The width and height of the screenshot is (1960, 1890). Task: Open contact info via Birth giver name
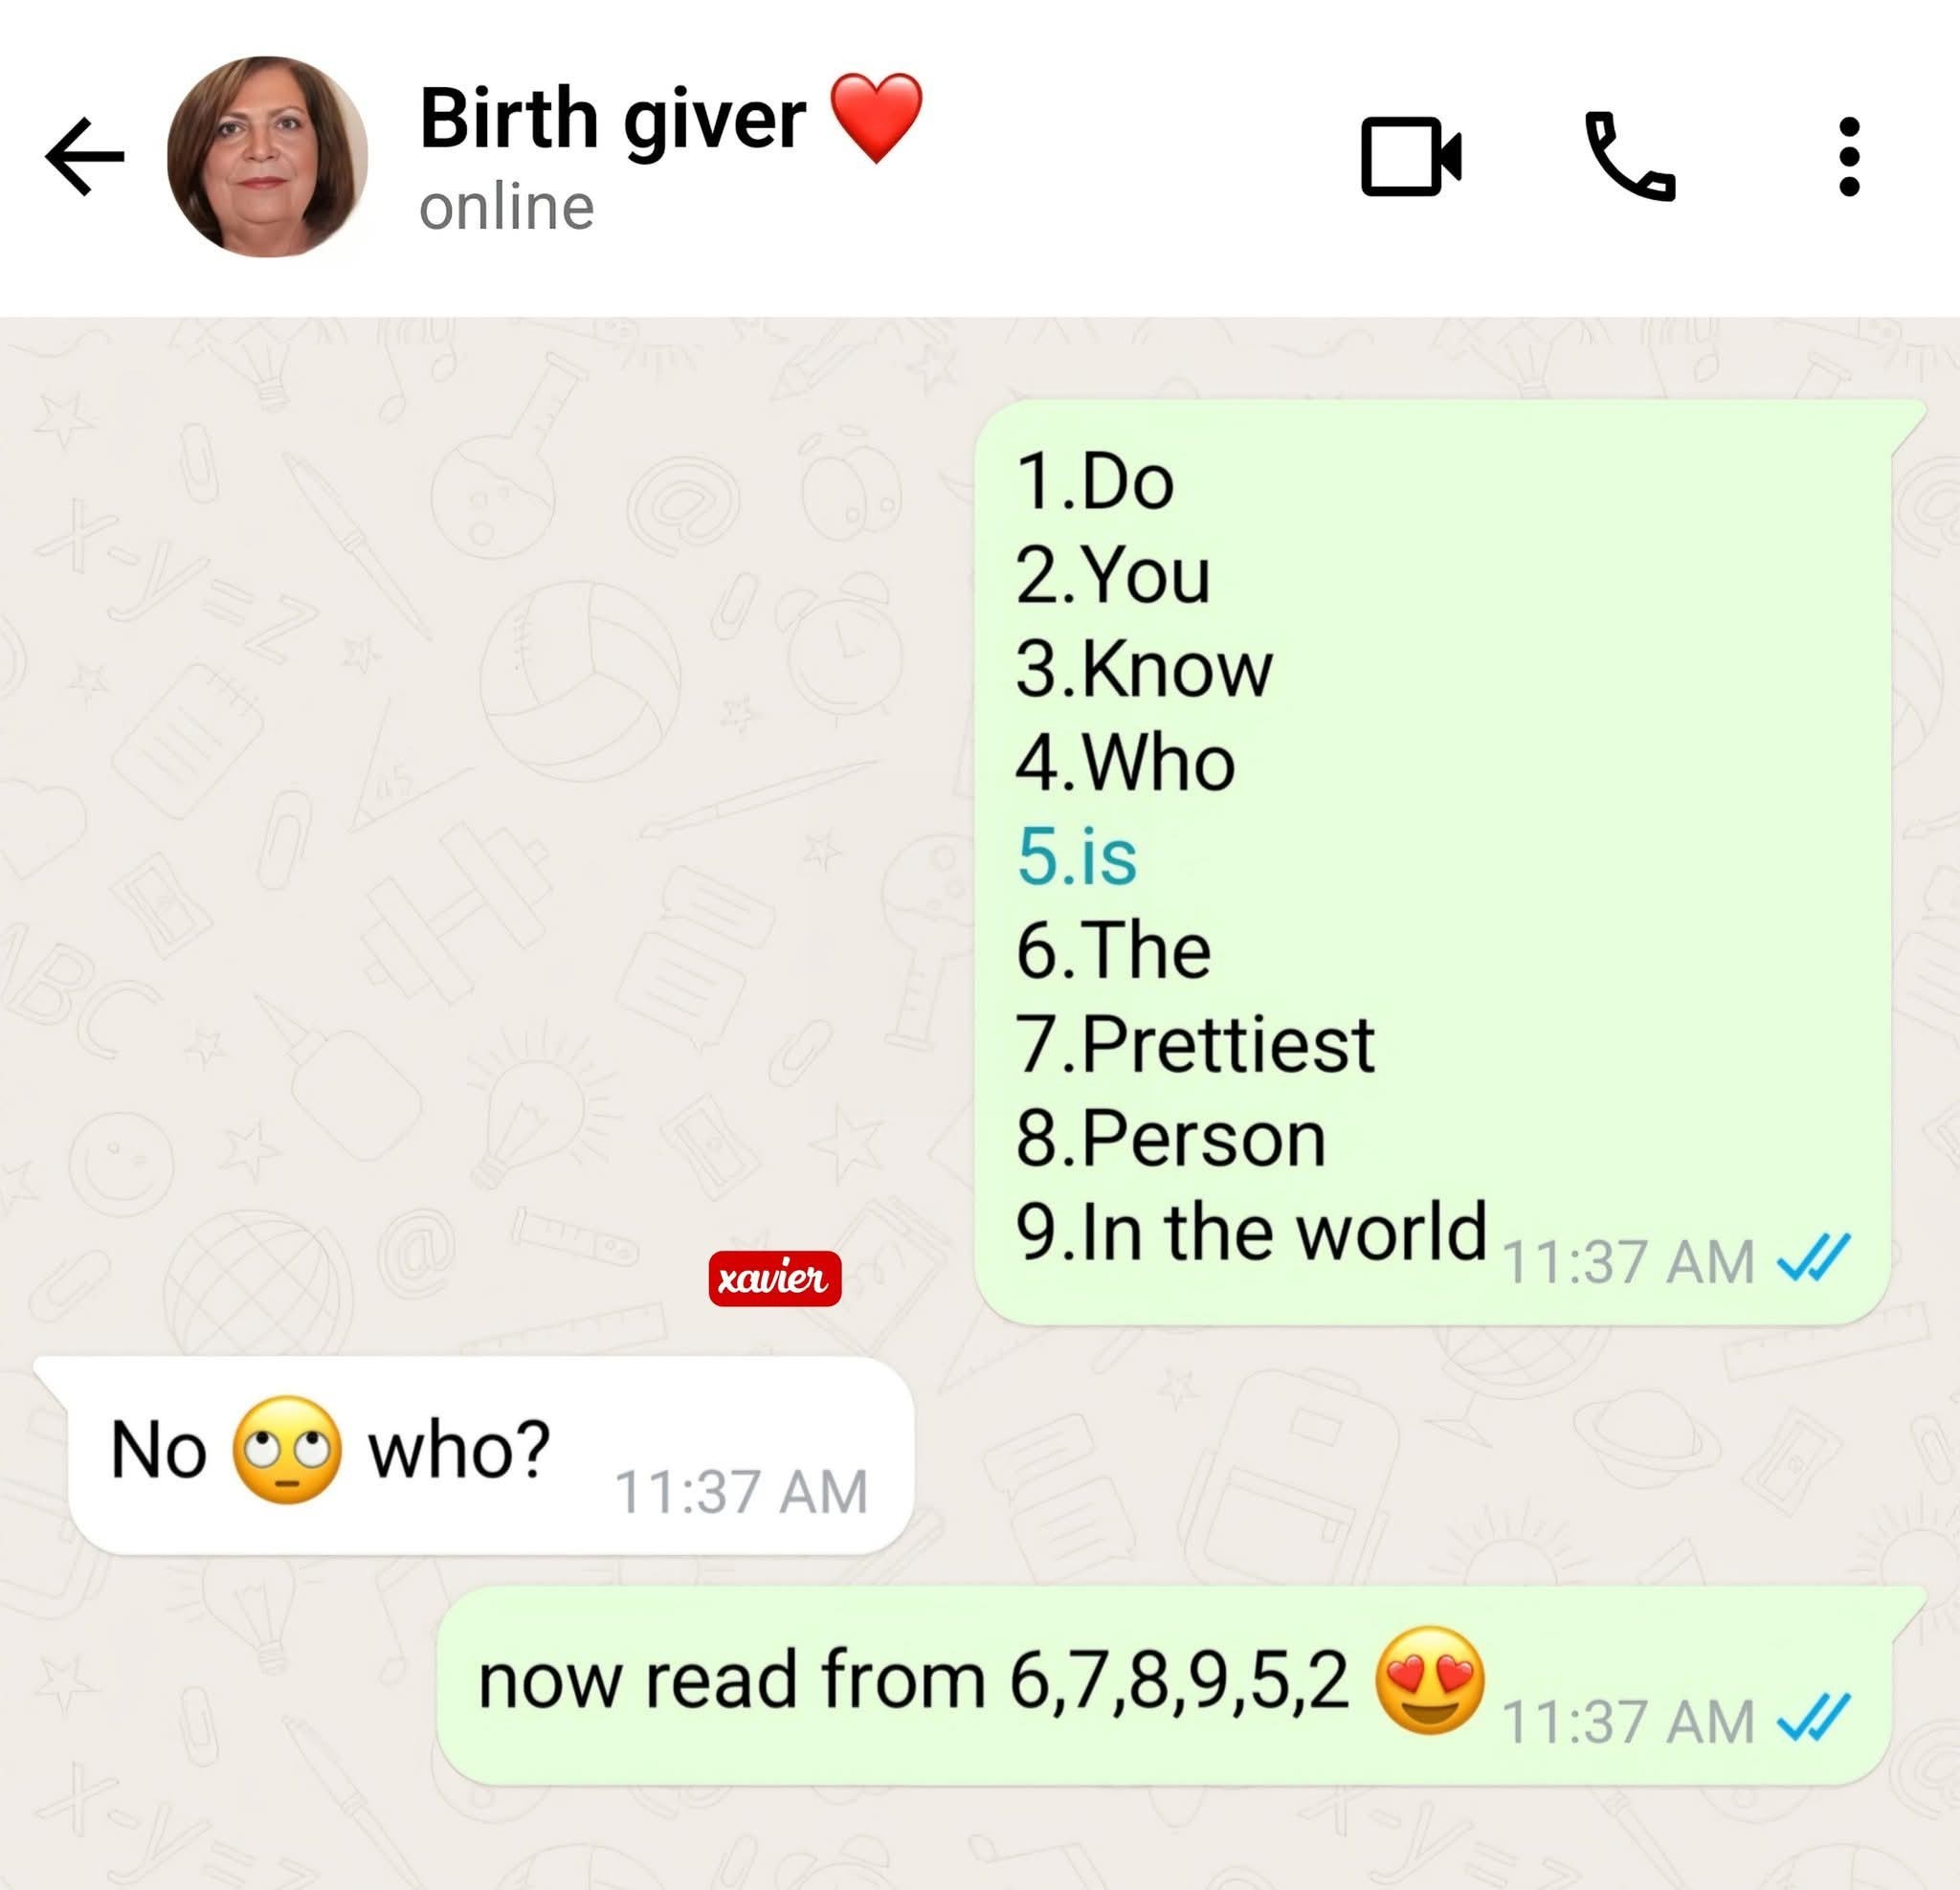[x=612, y=120]
